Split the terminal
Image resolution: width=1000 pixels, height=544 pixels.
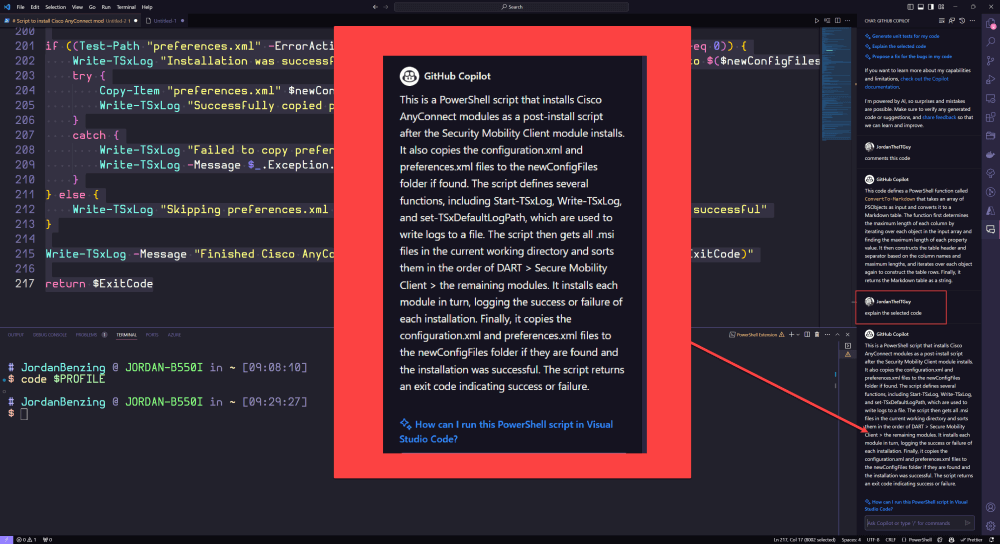[x=807, y=334]
